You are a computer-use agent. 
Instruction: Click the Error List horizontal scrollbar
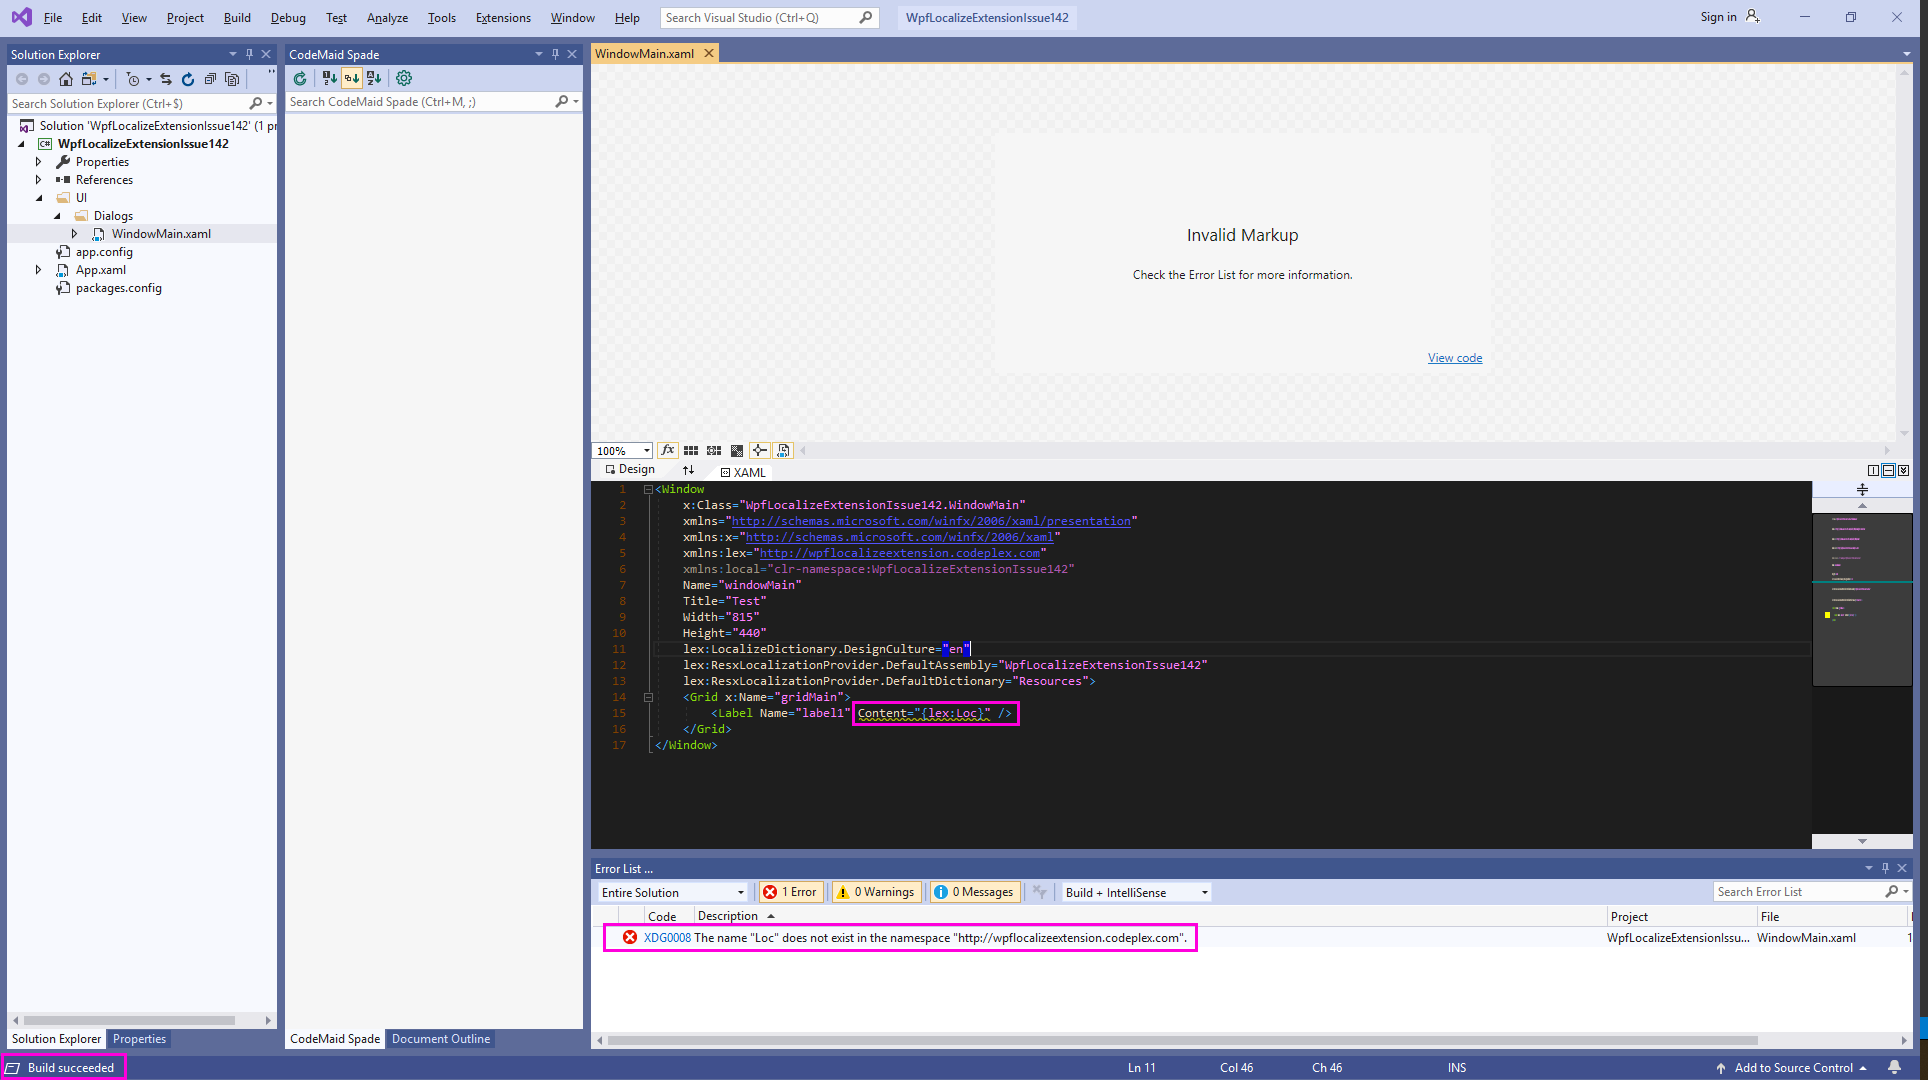pos(1180,1040)
